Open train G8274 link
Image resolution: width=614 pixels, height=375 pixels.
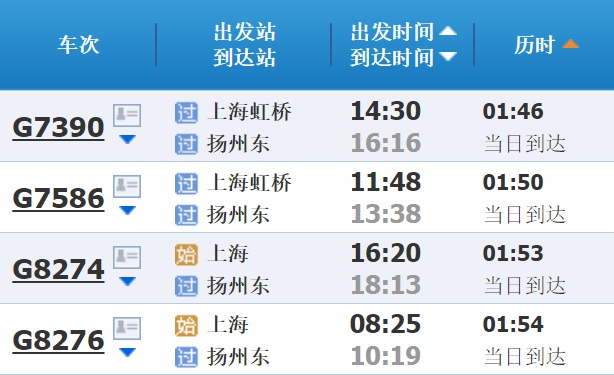58,270
